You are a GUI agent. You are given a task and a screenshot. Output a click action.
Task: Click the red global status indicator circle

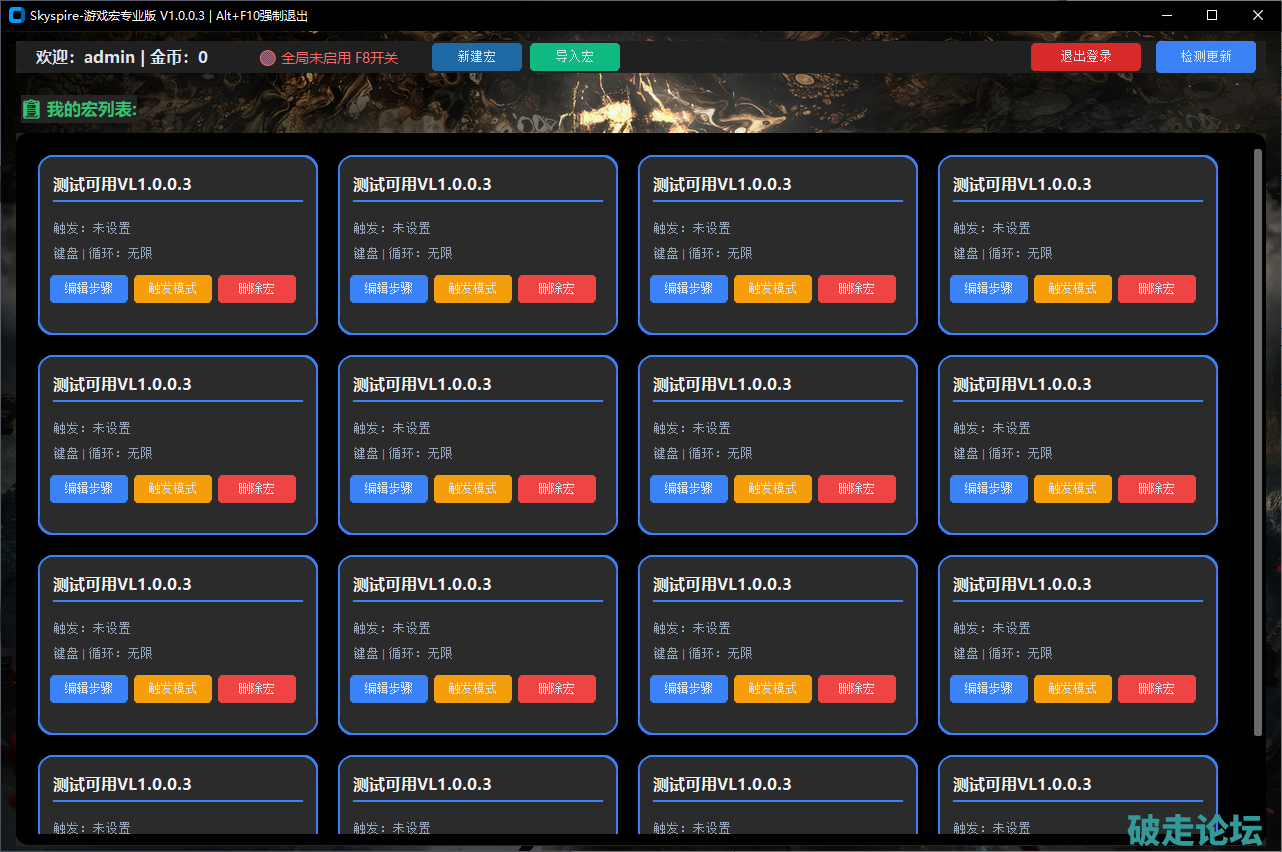click(267, 58)
